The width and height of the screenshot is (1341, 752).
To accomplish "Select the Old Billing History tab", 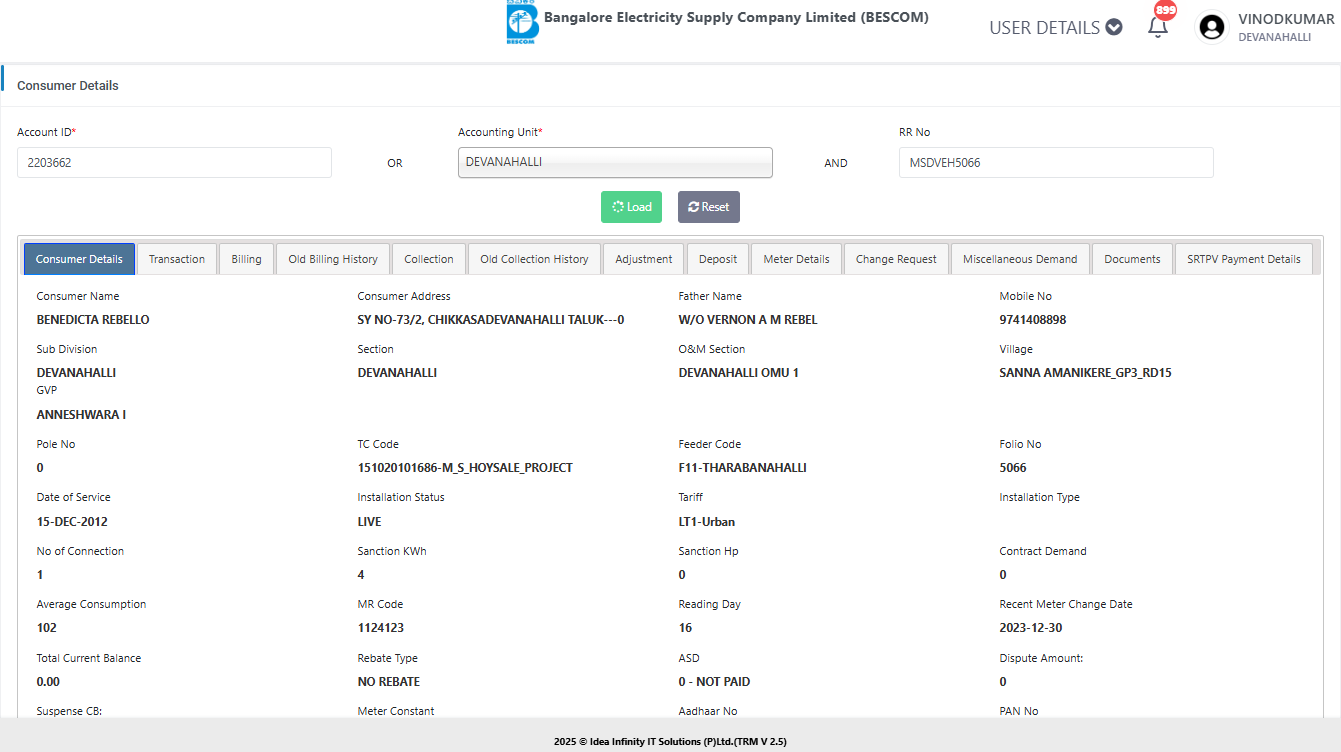I will click(333, 259).
